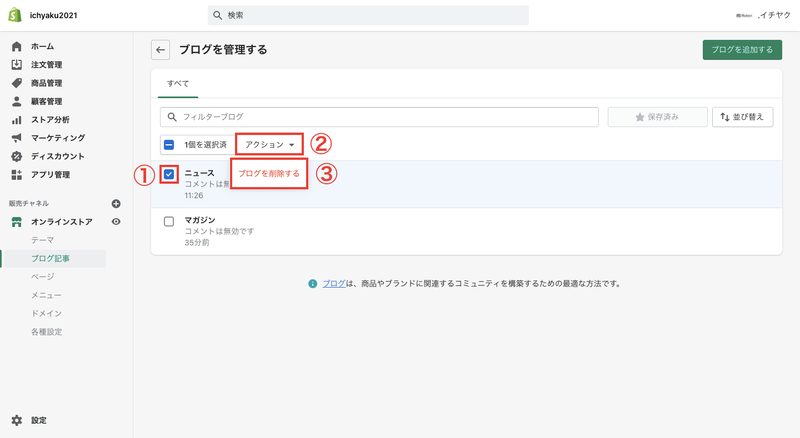800x438 pixels.
Task: Click the 11:26 timestamp under ニュース
Action: (194, 196)
